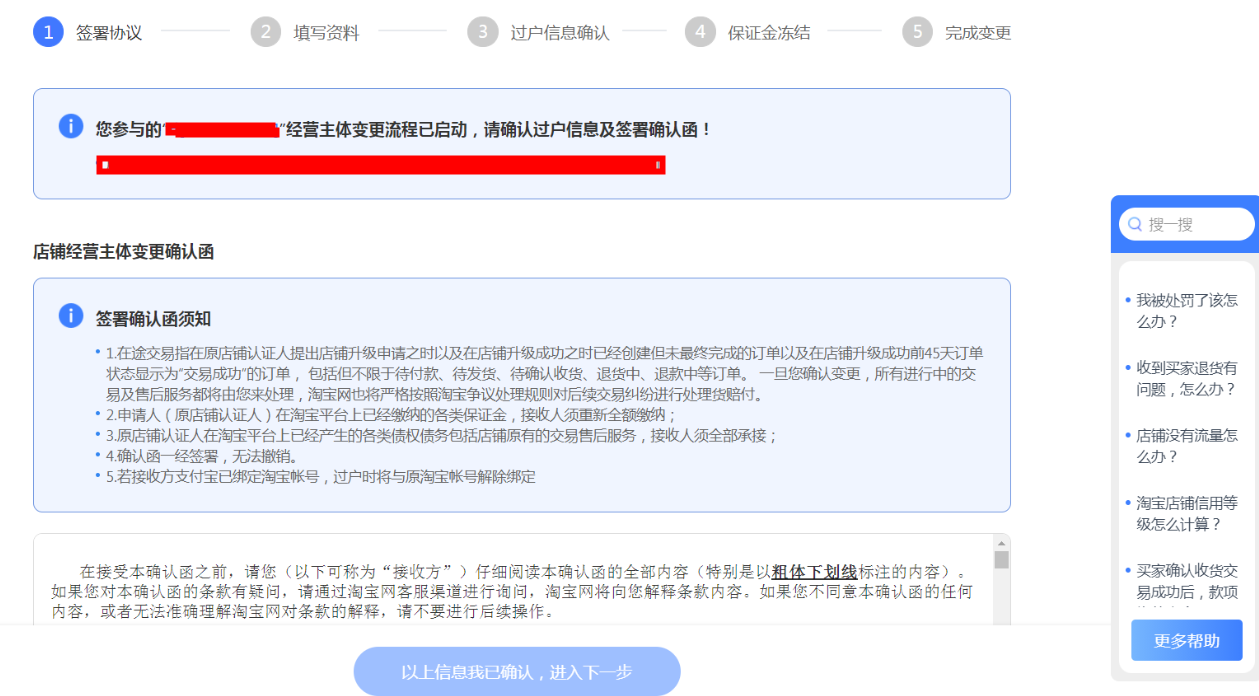Select the 填写资料 step label
The image size is (1259, 696).
[x=326, y=33]
